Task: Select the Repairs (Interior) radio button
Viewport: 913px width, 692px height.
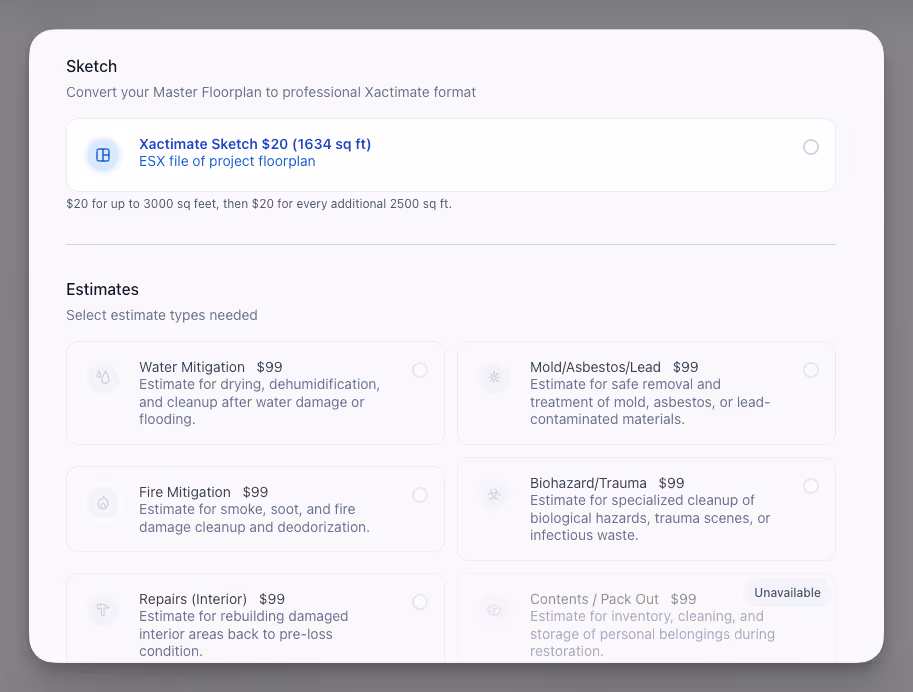Action: coord(420,602)
